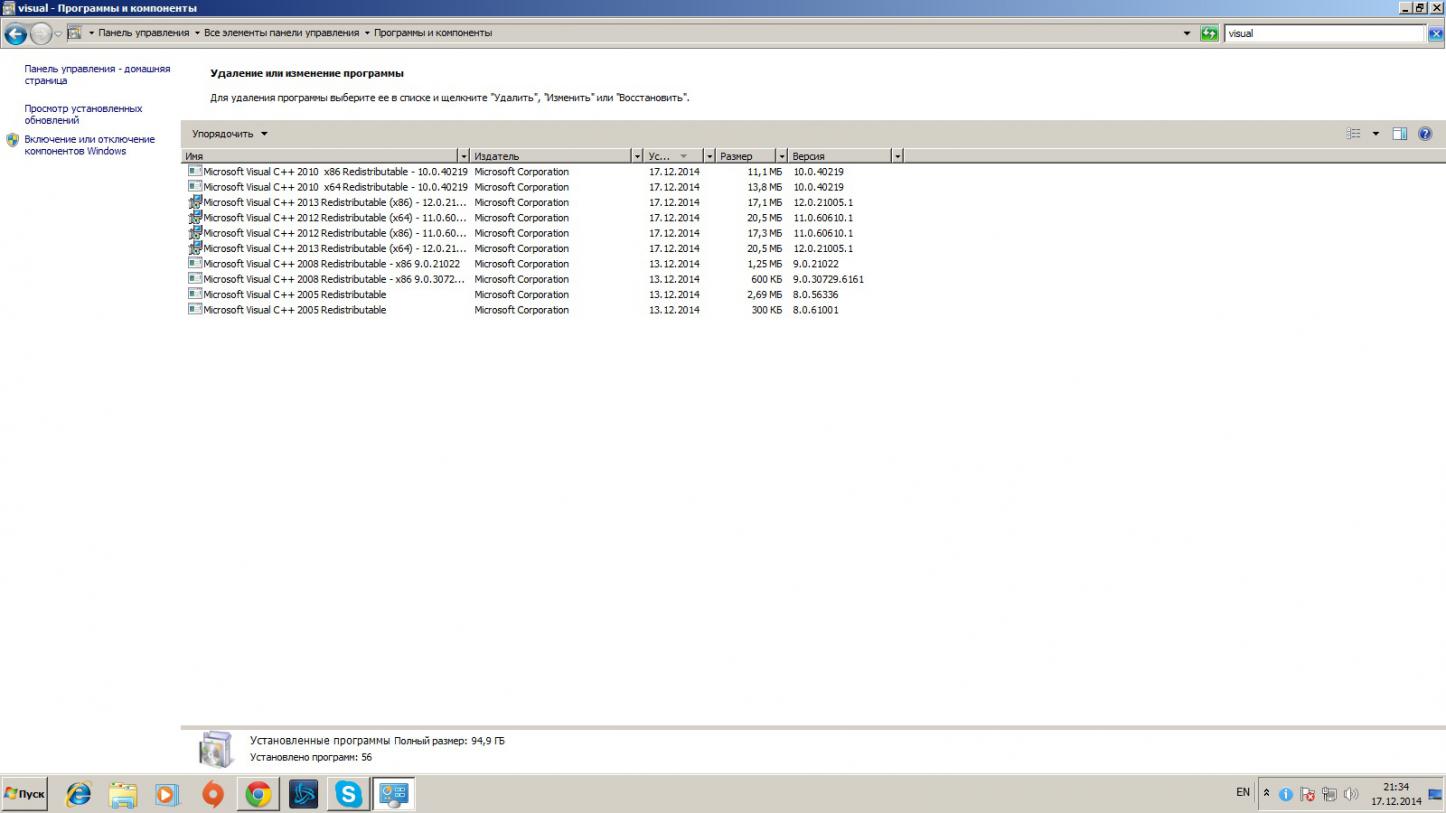Launch Windows Media Player from taskbar
Viewport: 1446px width, 813px height.
167,794
